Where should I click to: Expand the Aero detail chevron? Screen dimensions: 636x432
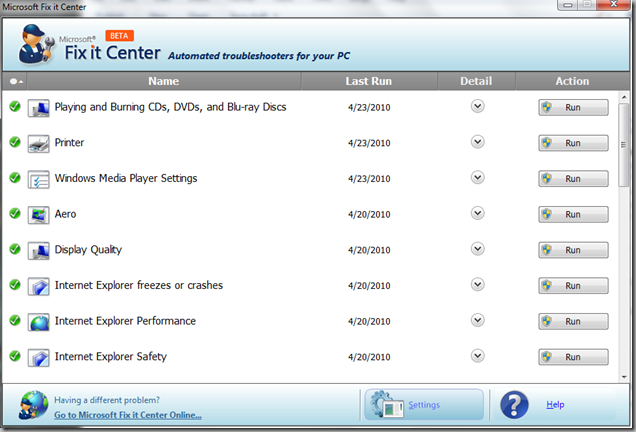(478, 213)
